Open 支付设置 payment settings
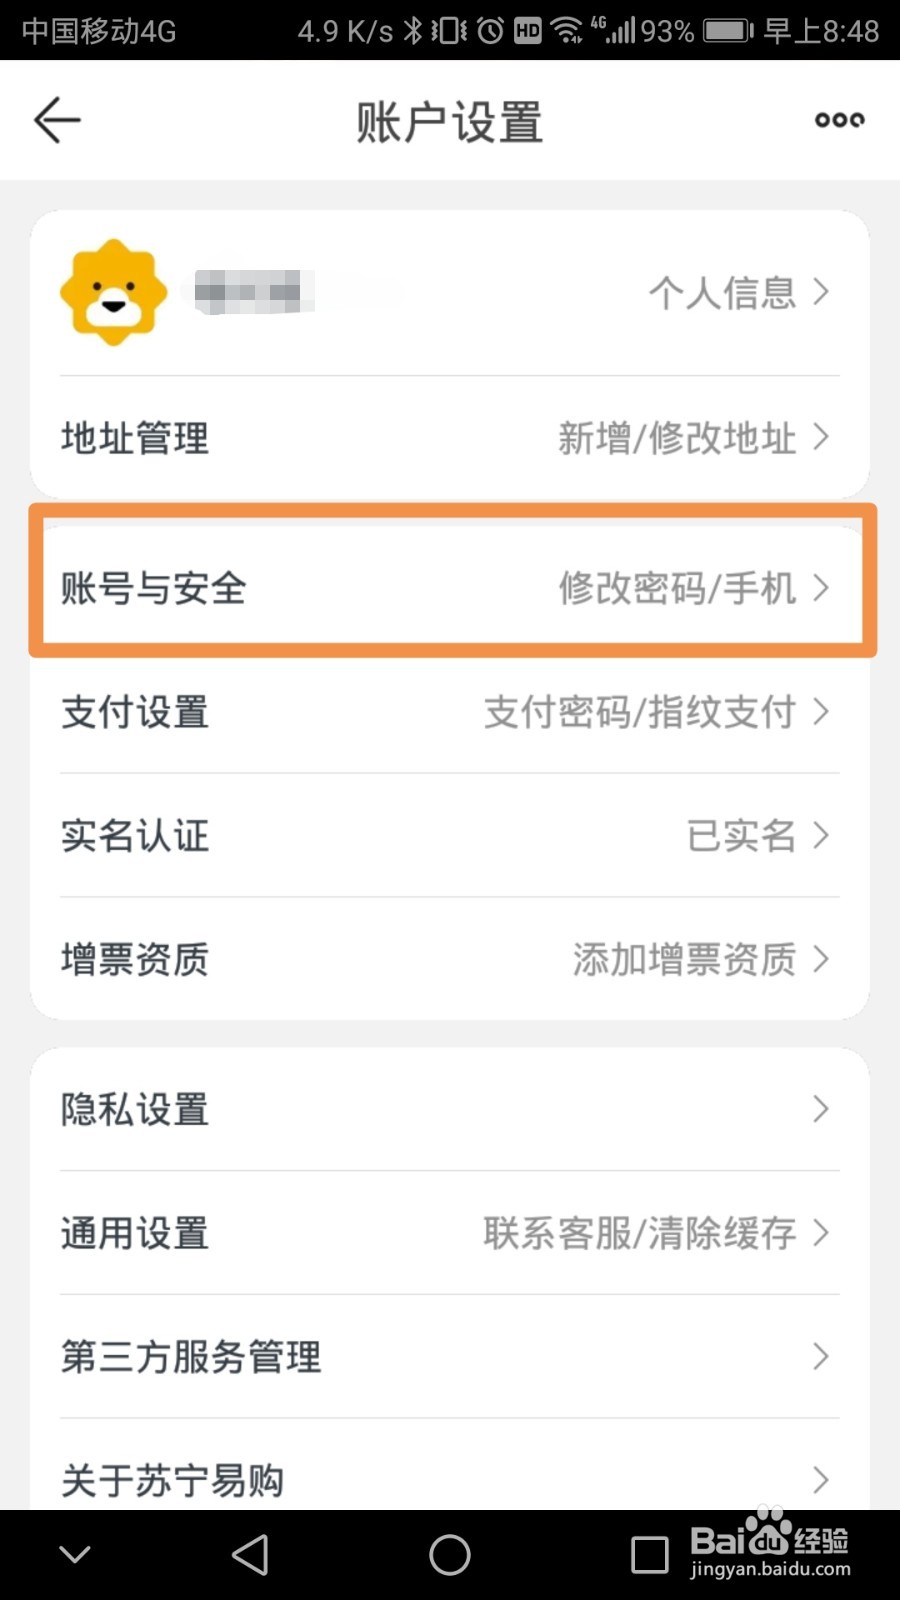 click(135, 712)
